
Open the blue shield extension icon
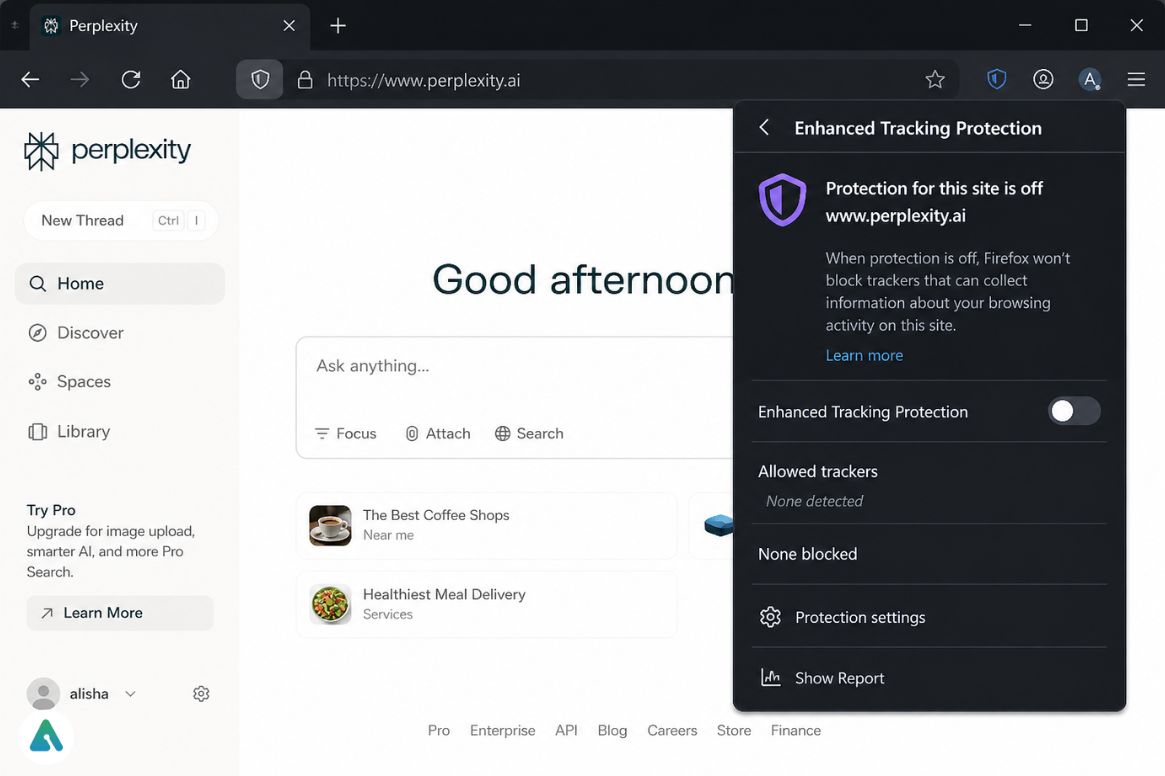pos(996,79)
